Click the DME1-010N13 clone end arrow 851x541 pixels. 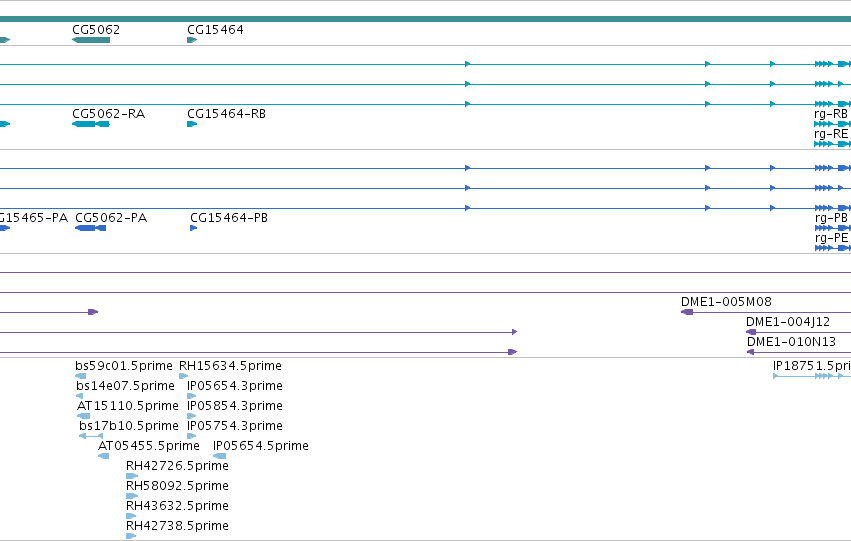pyautogui.click(x=750, y=352)
